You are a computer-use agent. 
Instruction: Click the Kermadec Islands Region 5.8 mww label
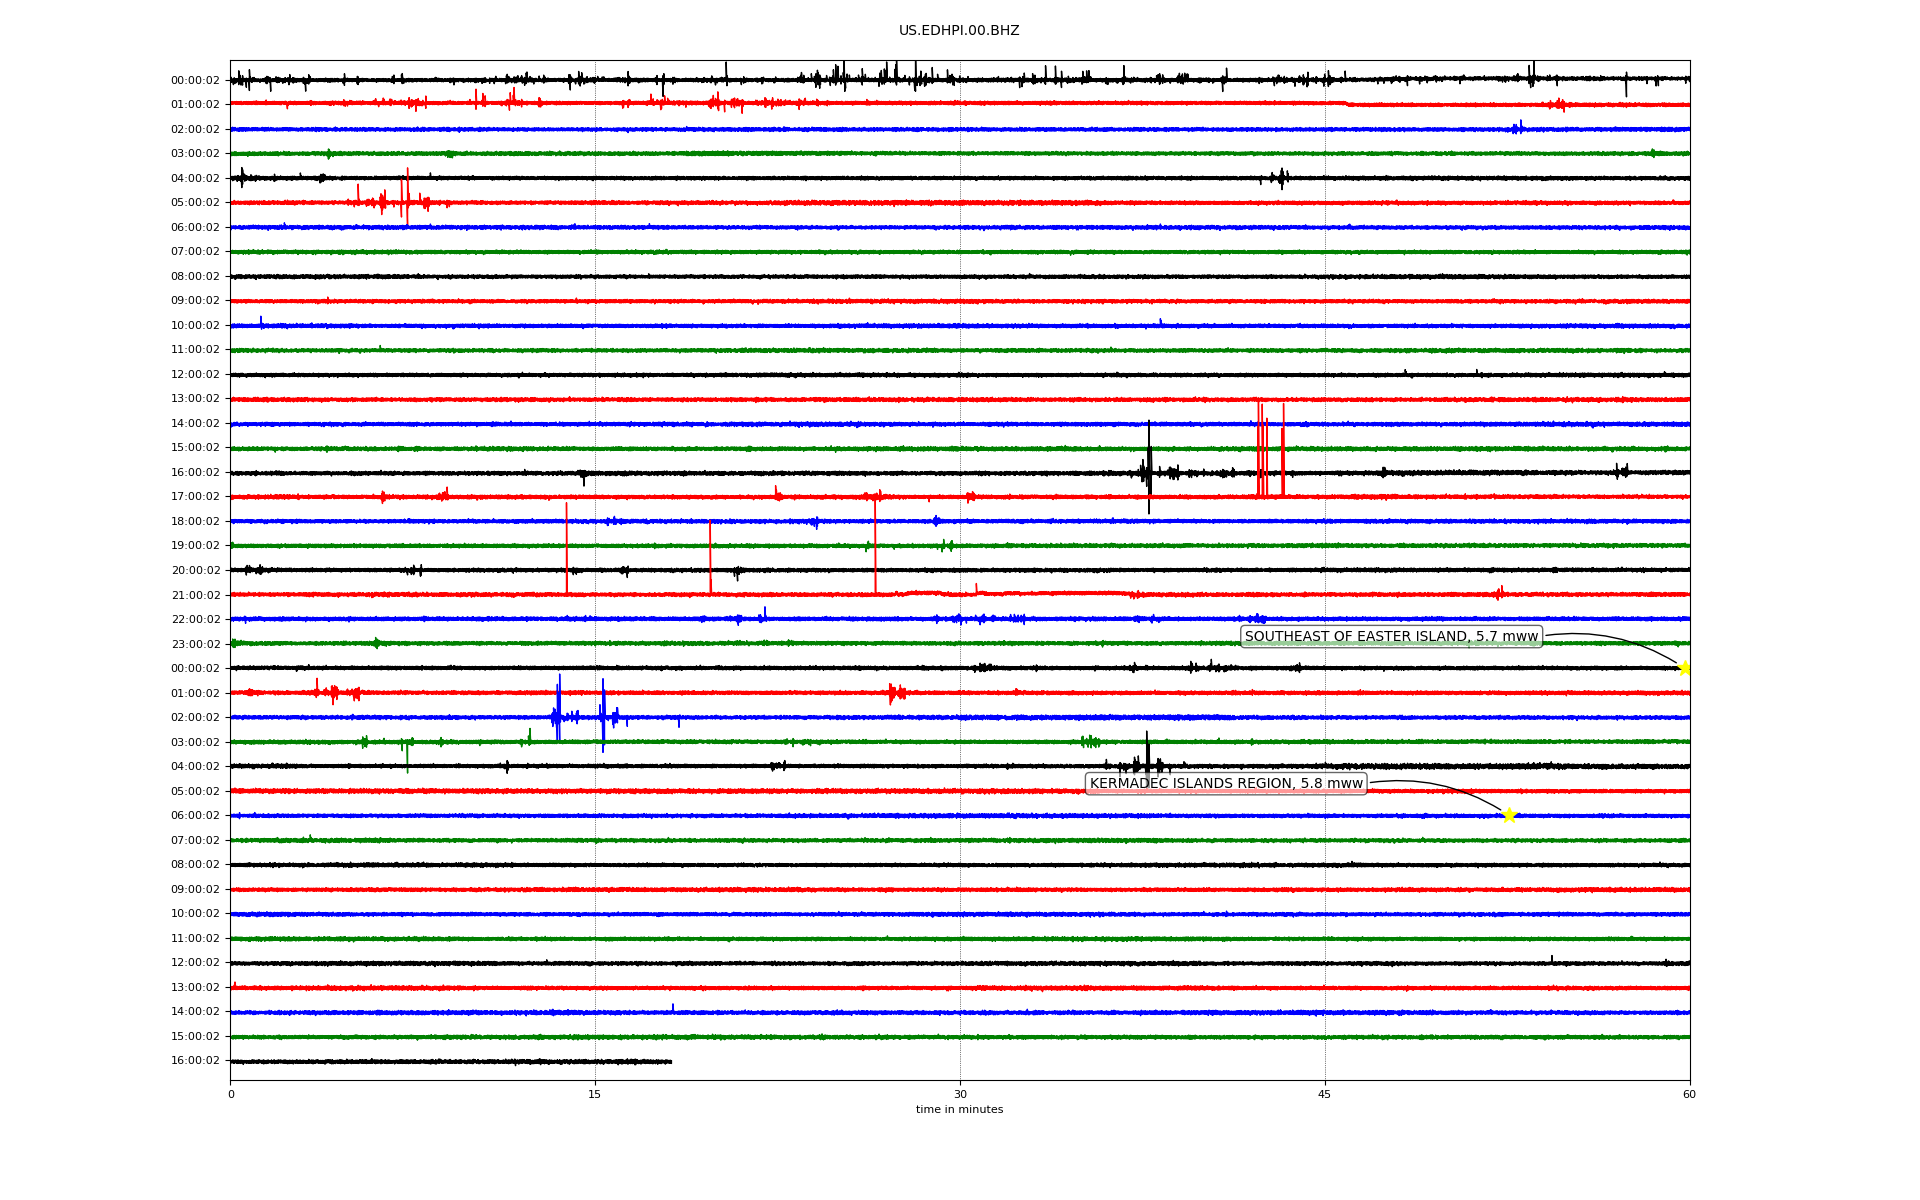coord(1225,784)
